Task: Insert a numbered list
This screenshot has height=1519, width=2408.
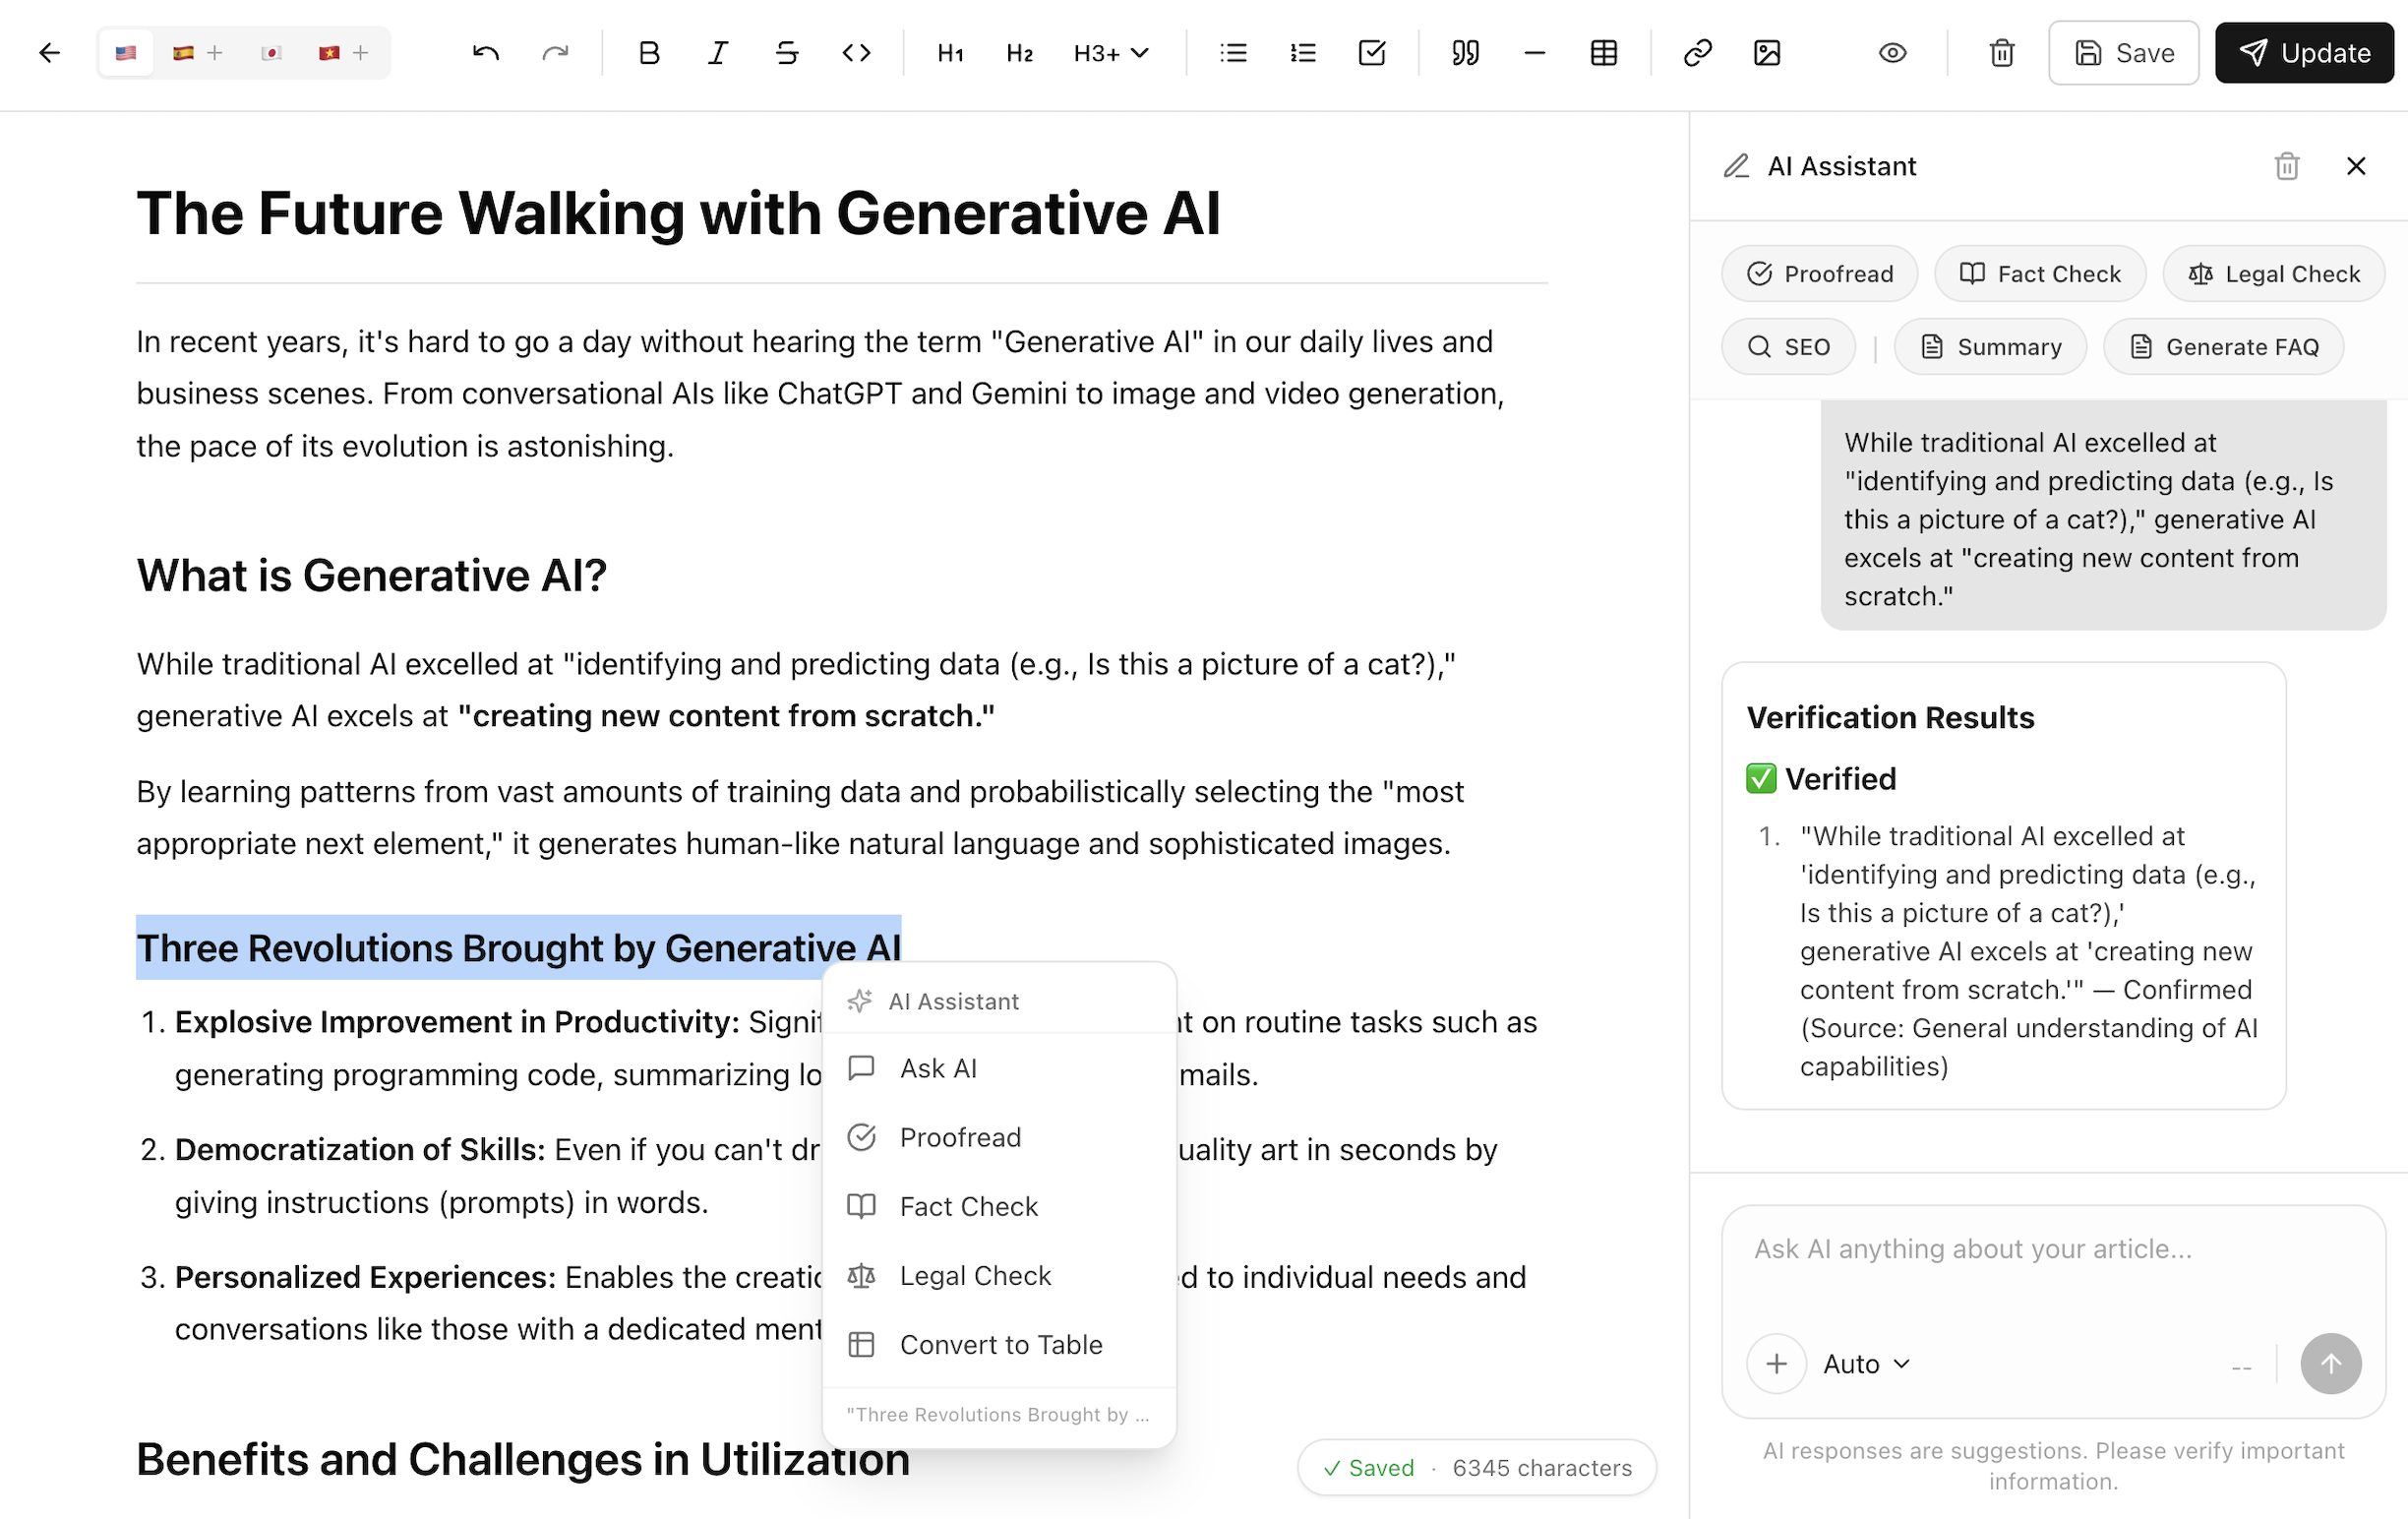Action: point(1302,53)
